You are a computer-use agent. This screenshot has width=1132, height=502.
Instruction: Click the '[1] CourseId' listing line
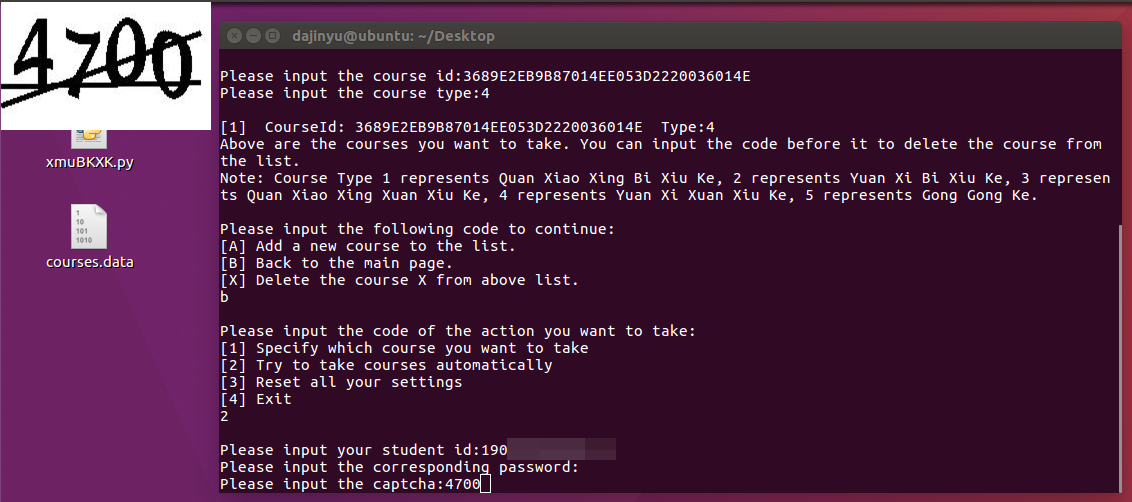click(467, 127)
